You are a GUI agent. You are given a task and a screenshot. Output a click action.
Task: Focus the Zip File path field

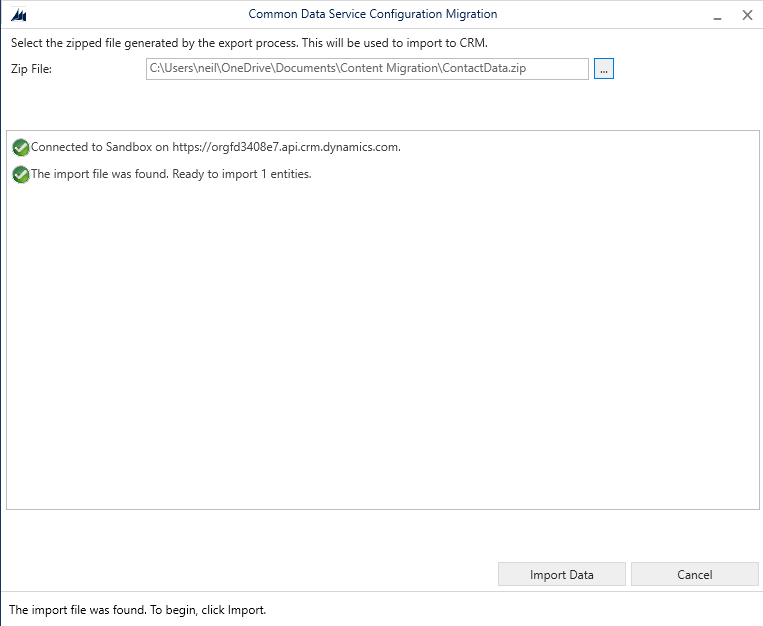pyautogui.click(x=366, y=69)
